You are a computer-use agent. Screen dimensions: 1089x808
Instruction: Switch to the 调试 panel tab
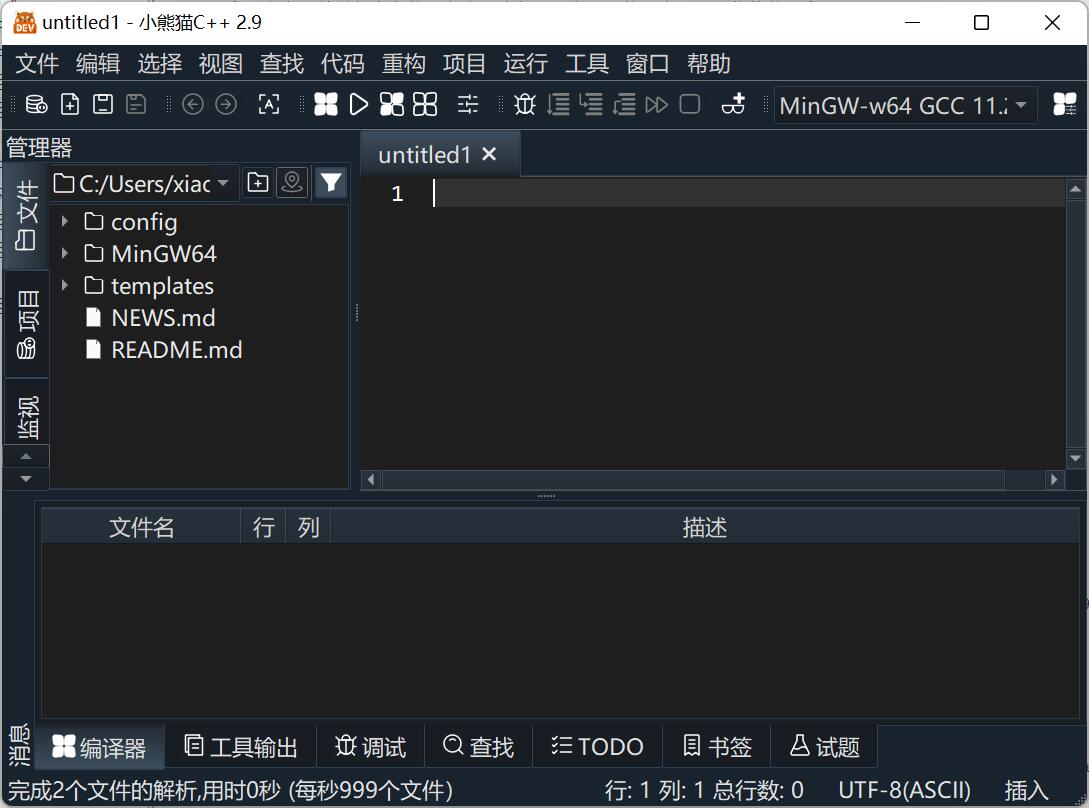[370, 746]
